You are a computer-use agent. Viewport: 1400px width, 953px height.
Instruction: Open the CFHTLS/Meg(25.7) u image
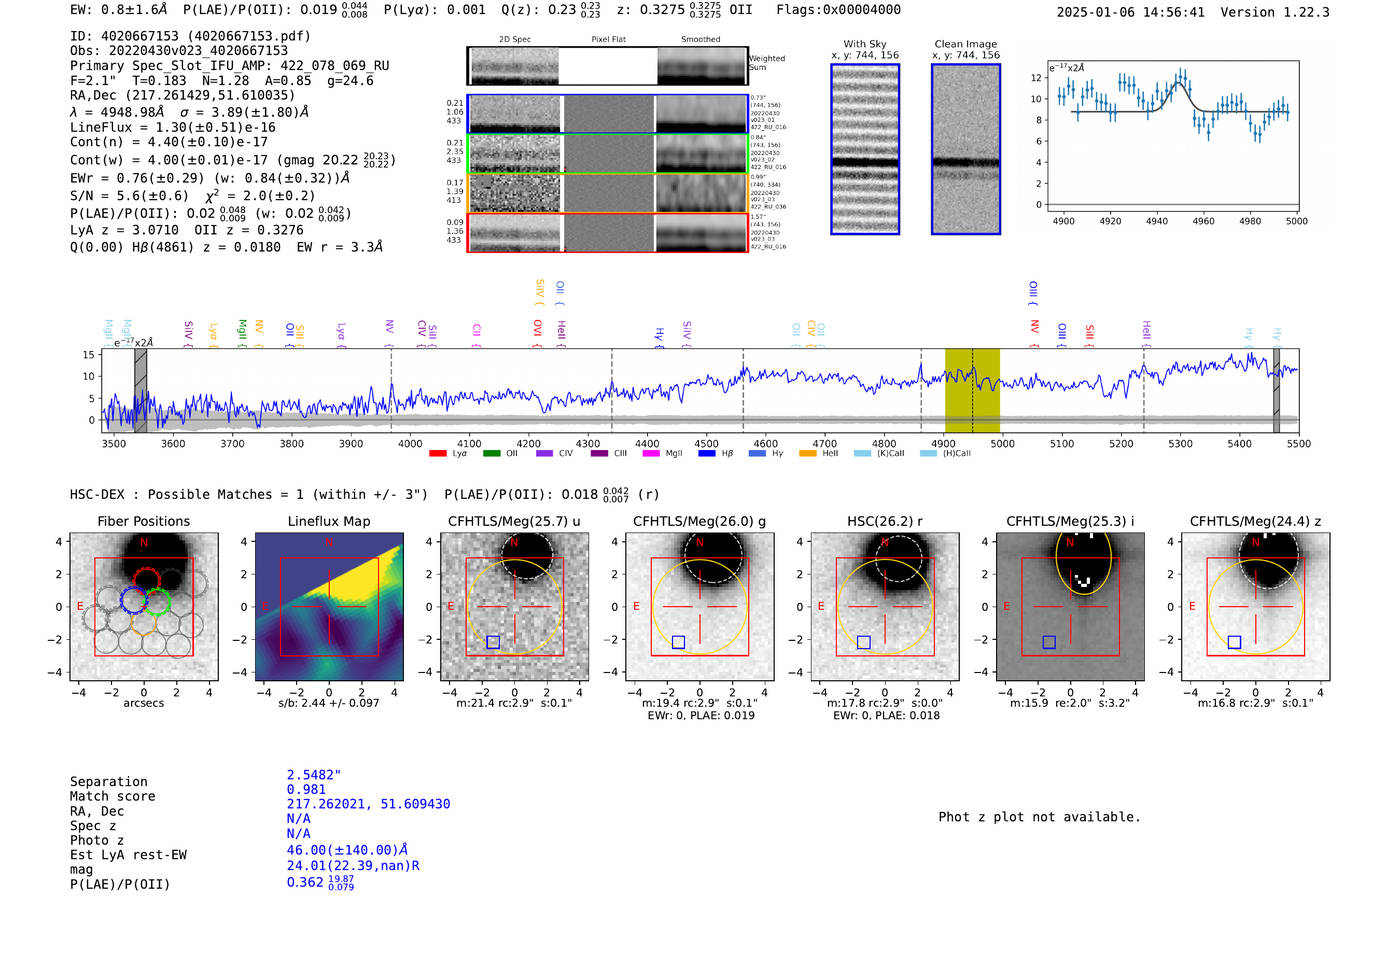(x=514, y=606)
